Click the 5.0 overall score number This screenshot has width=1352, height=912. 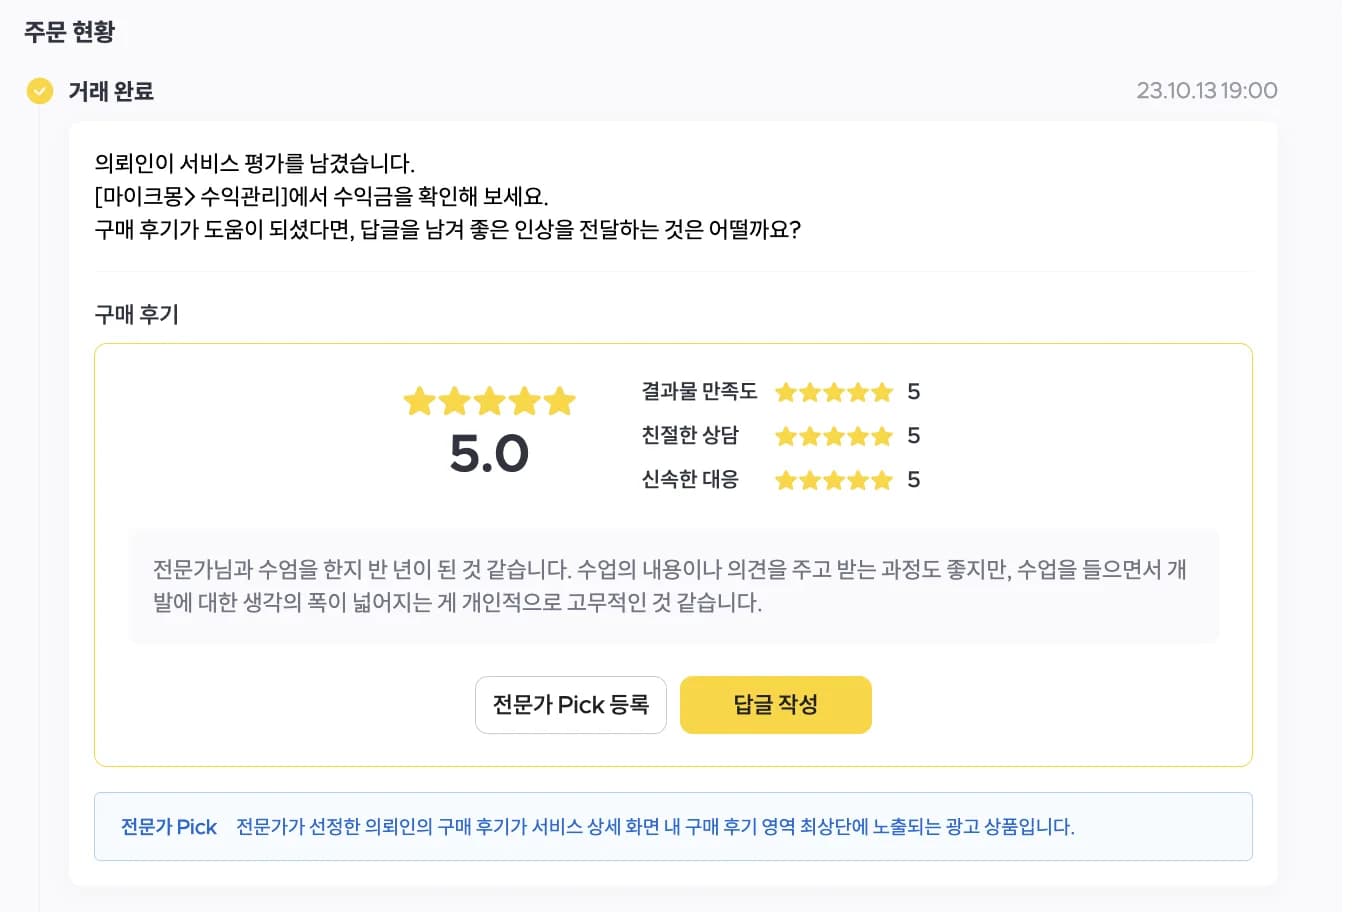point(489,454)
